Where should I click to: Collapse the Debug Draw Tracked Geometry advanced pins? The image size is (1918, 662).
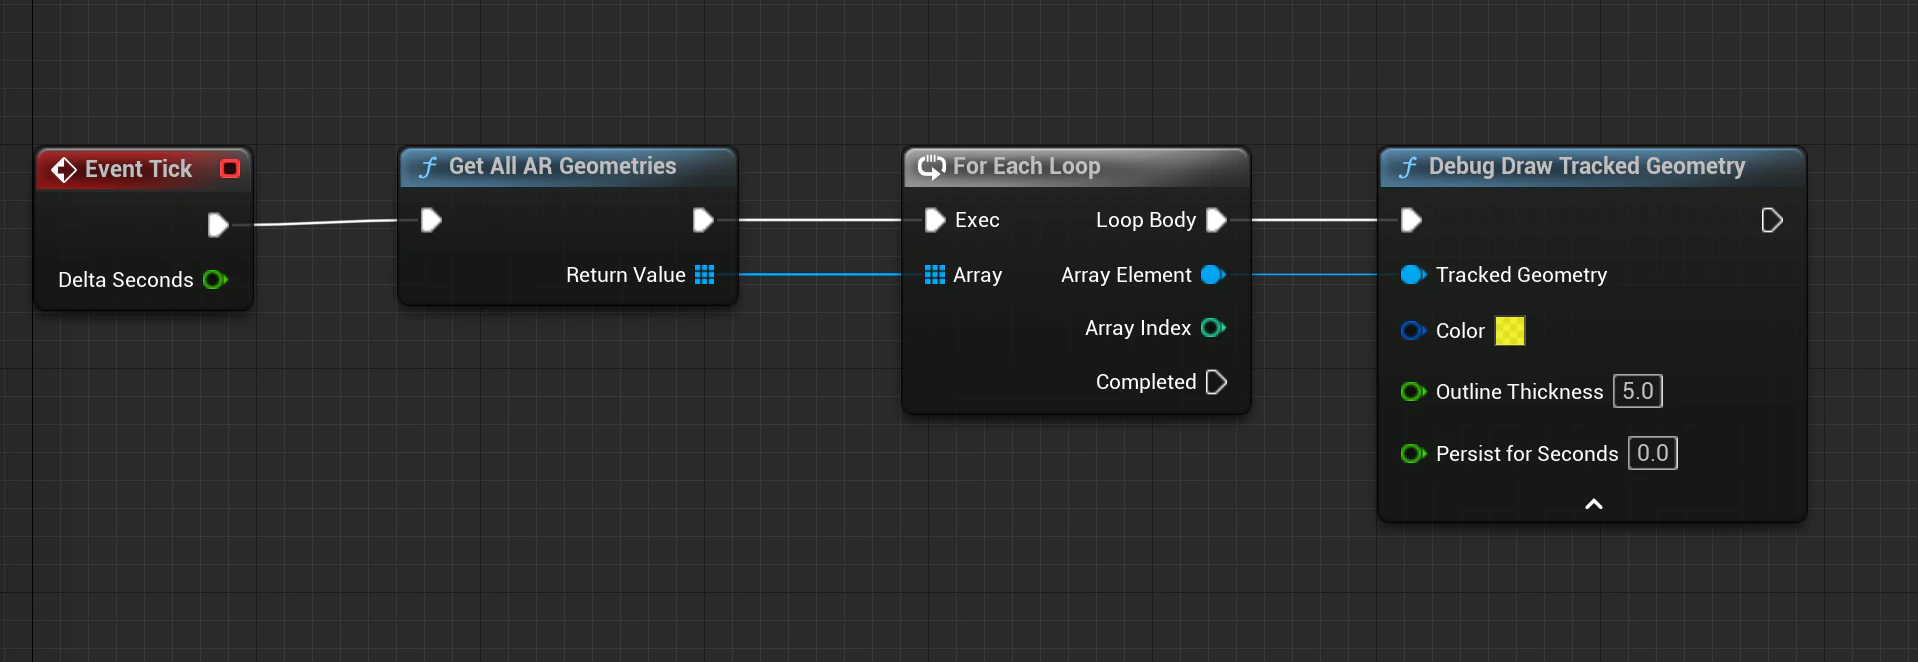pyautogui.click(x=1594, y=504)
